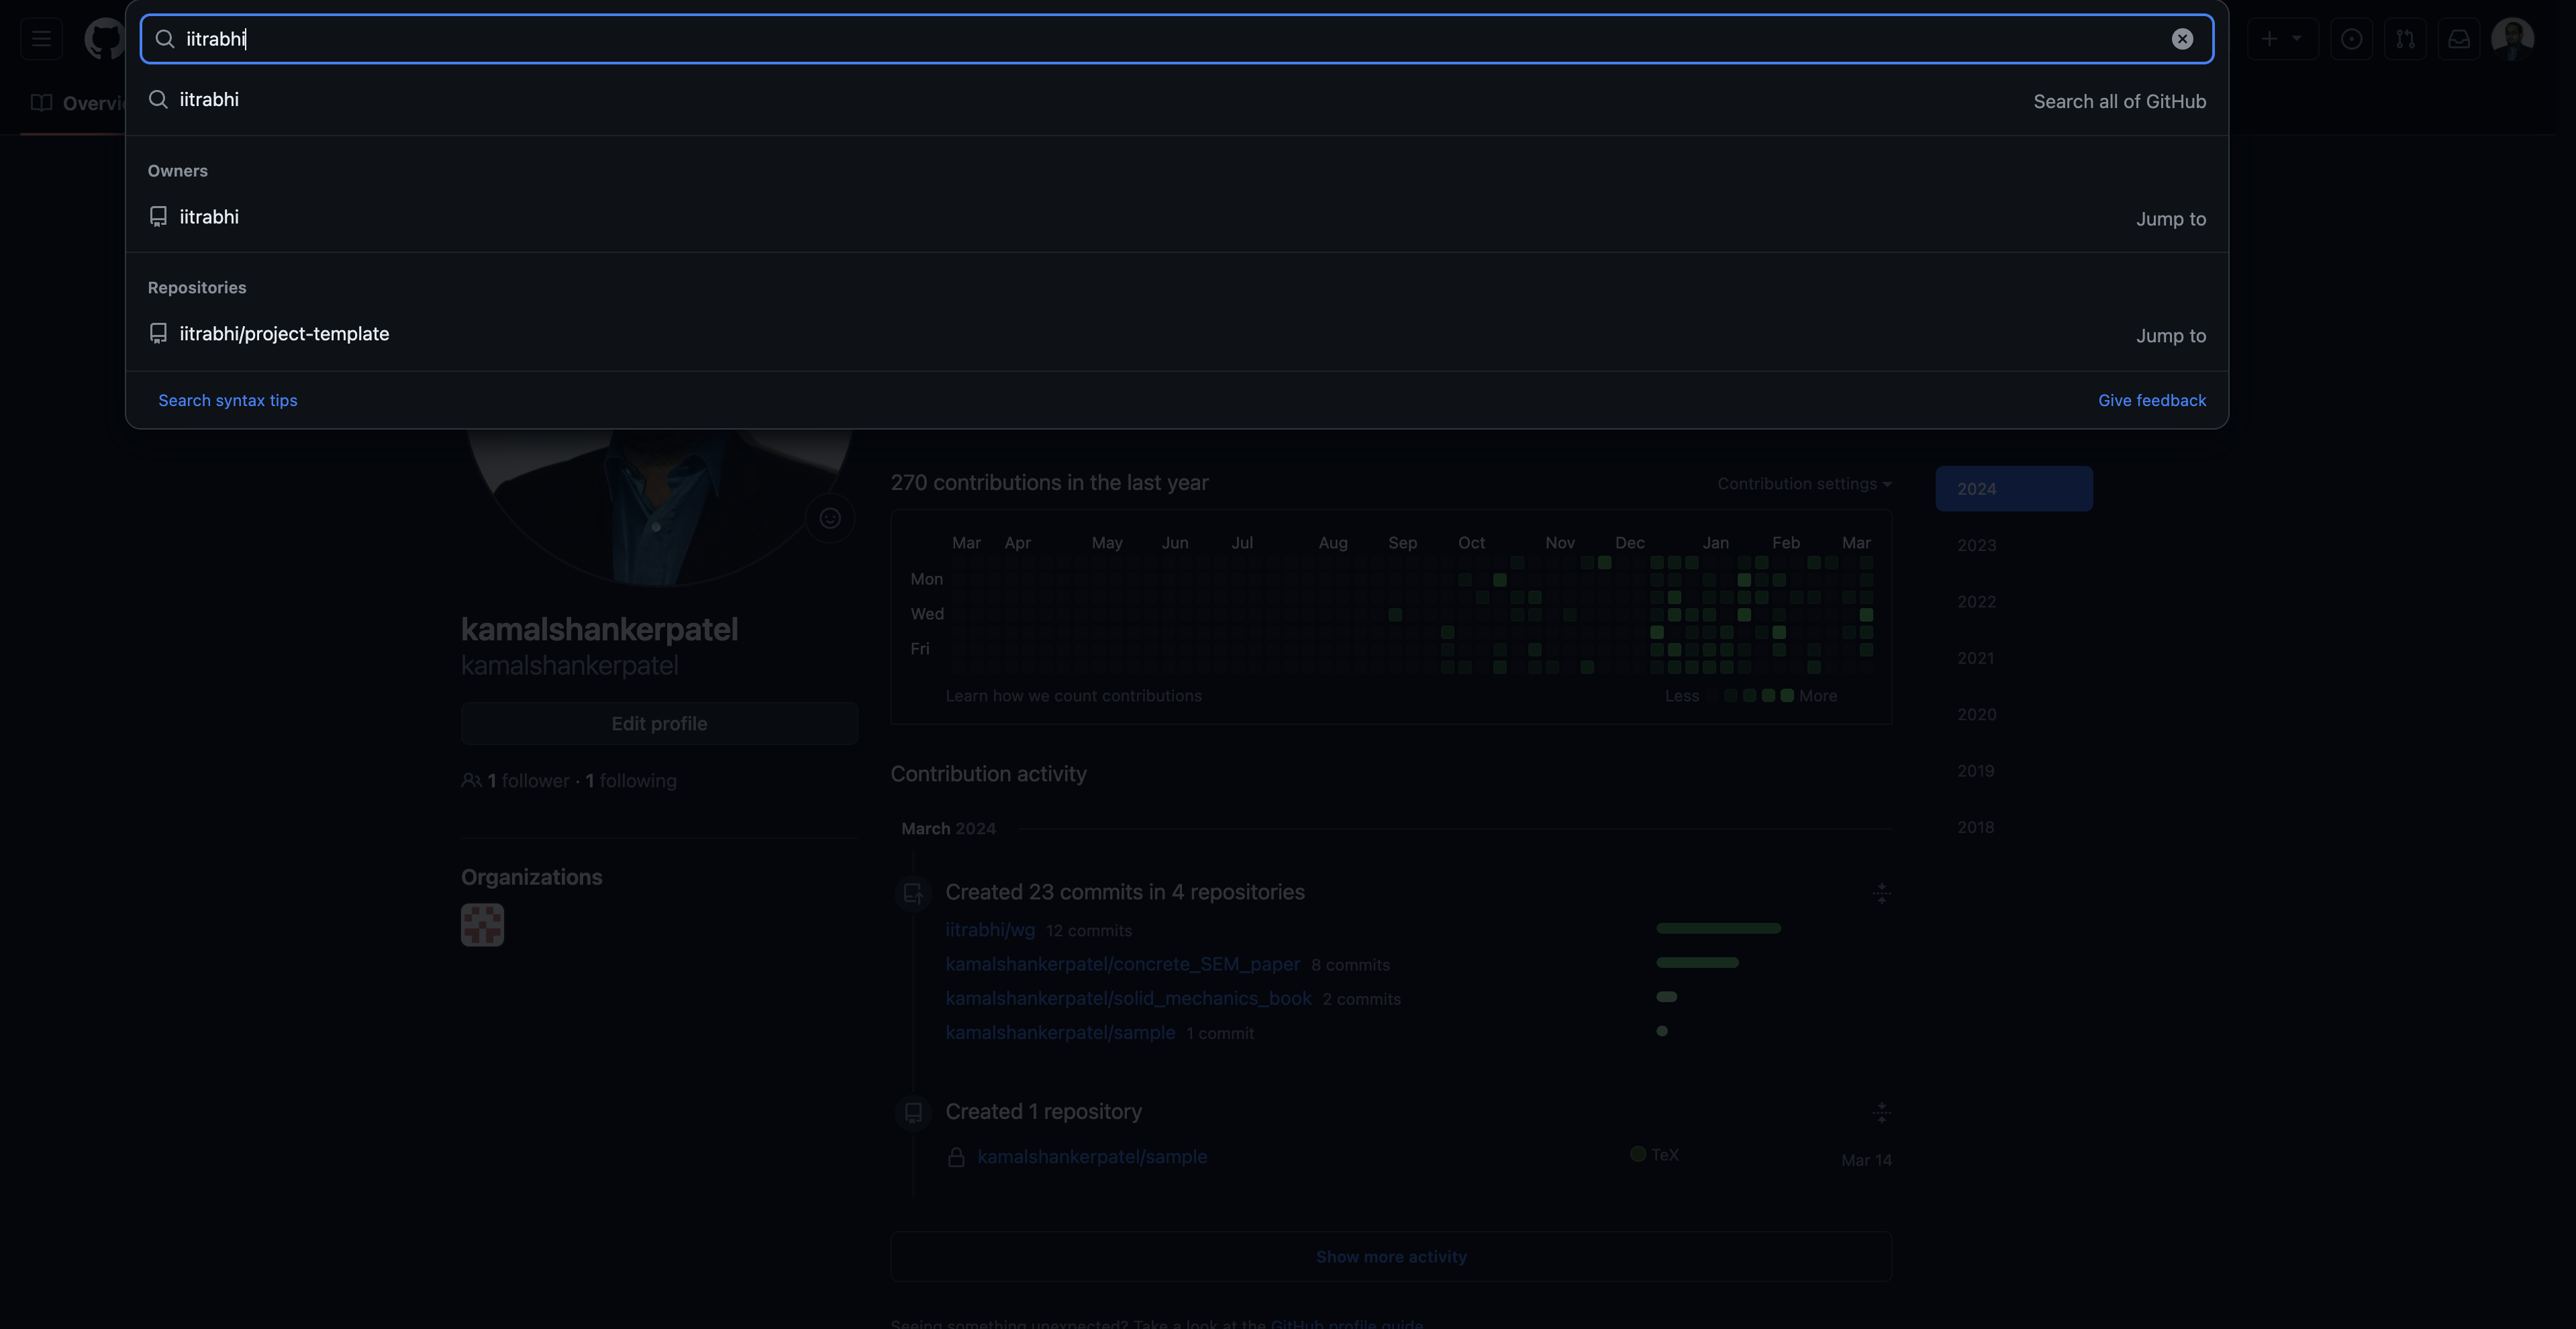Viewport: 2576px width, 1329px height.
Task: Select year 2023 in contributions filter
Action: coord(1976,546)
